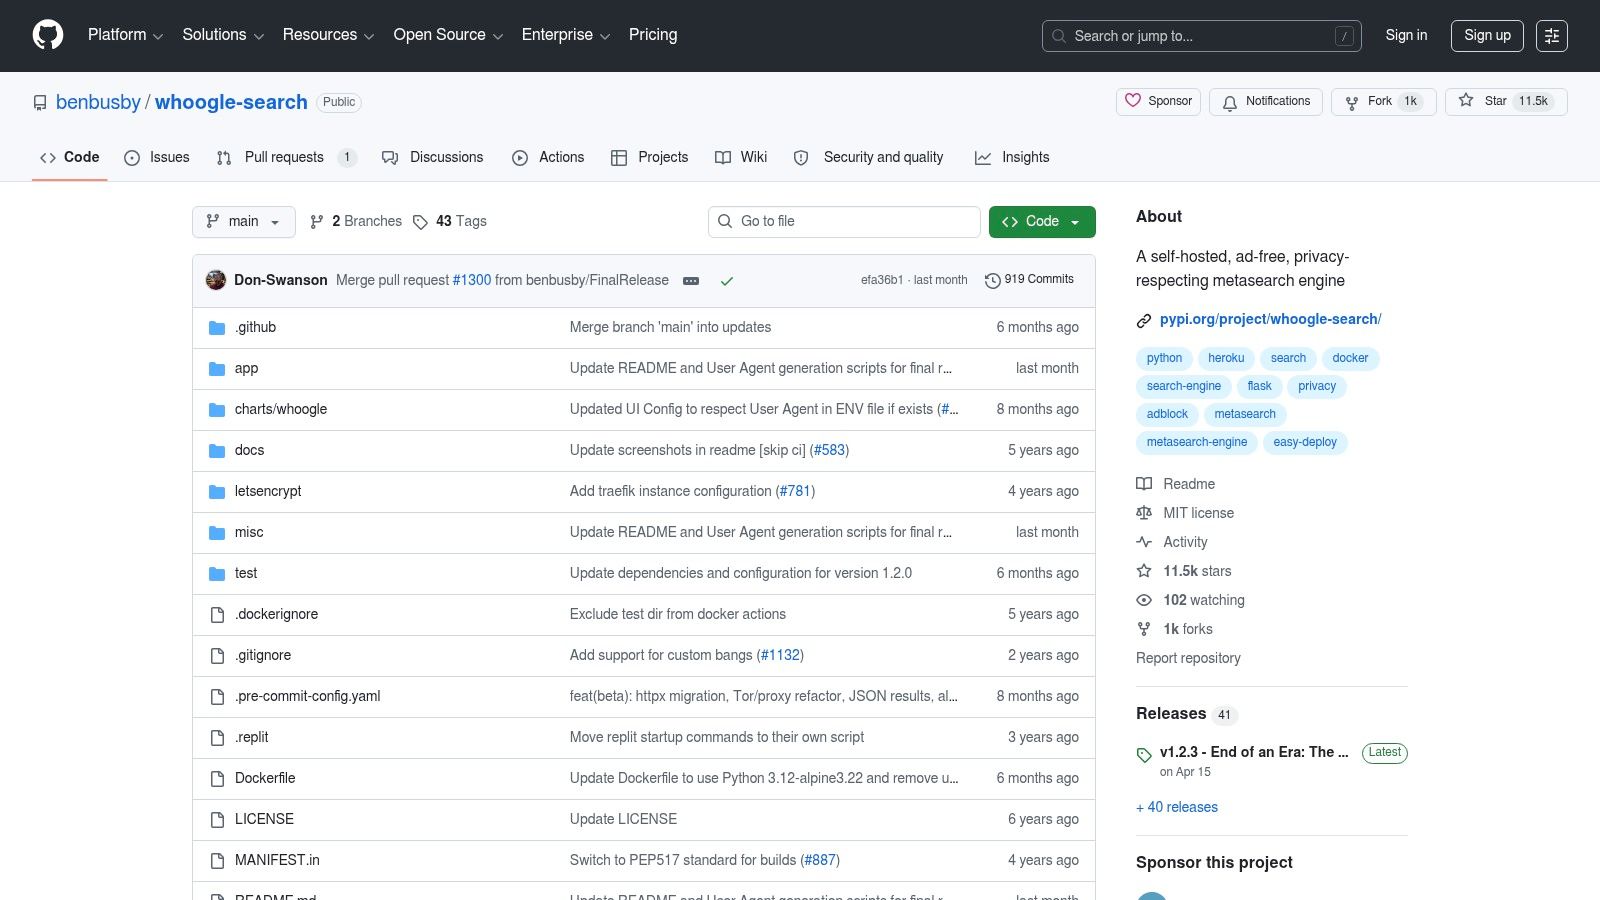
Task: Open the main branch dropdown
Action: [x=244, y=222]
